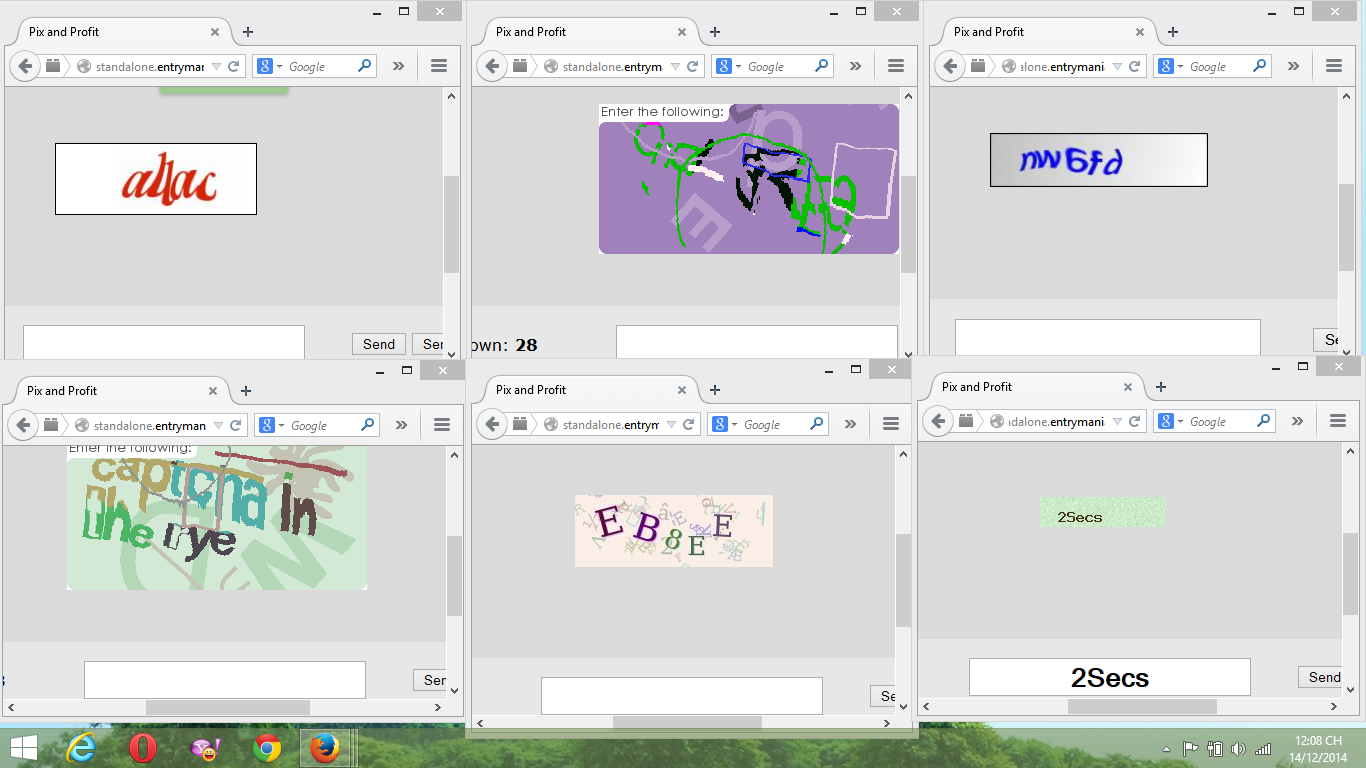Click the answer field under 'captcha in the rye'
This screenshot has width=1366, height=768.
tap(225, 680)
